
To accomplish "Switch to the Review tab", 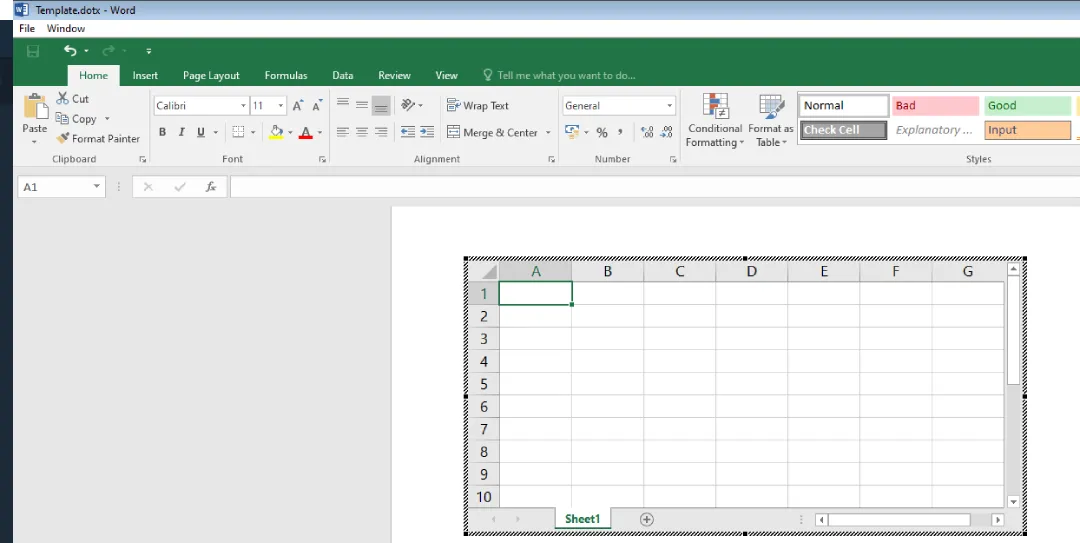I will click(x=394, y=75).
